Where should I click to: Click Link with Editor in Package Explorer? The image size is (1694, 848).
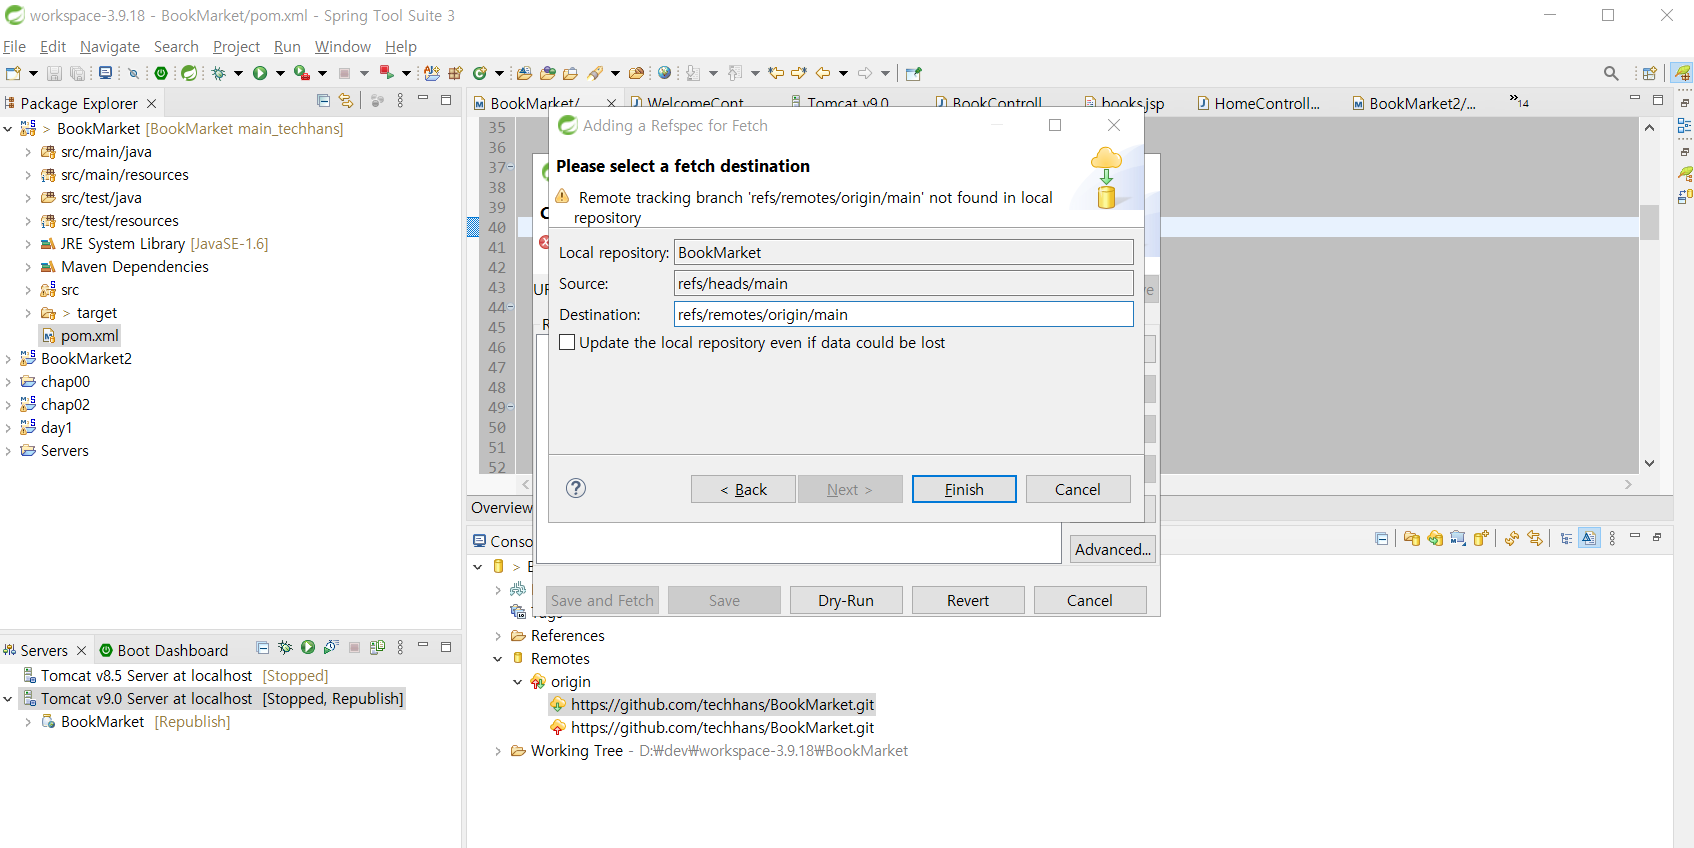click(346, 101)
